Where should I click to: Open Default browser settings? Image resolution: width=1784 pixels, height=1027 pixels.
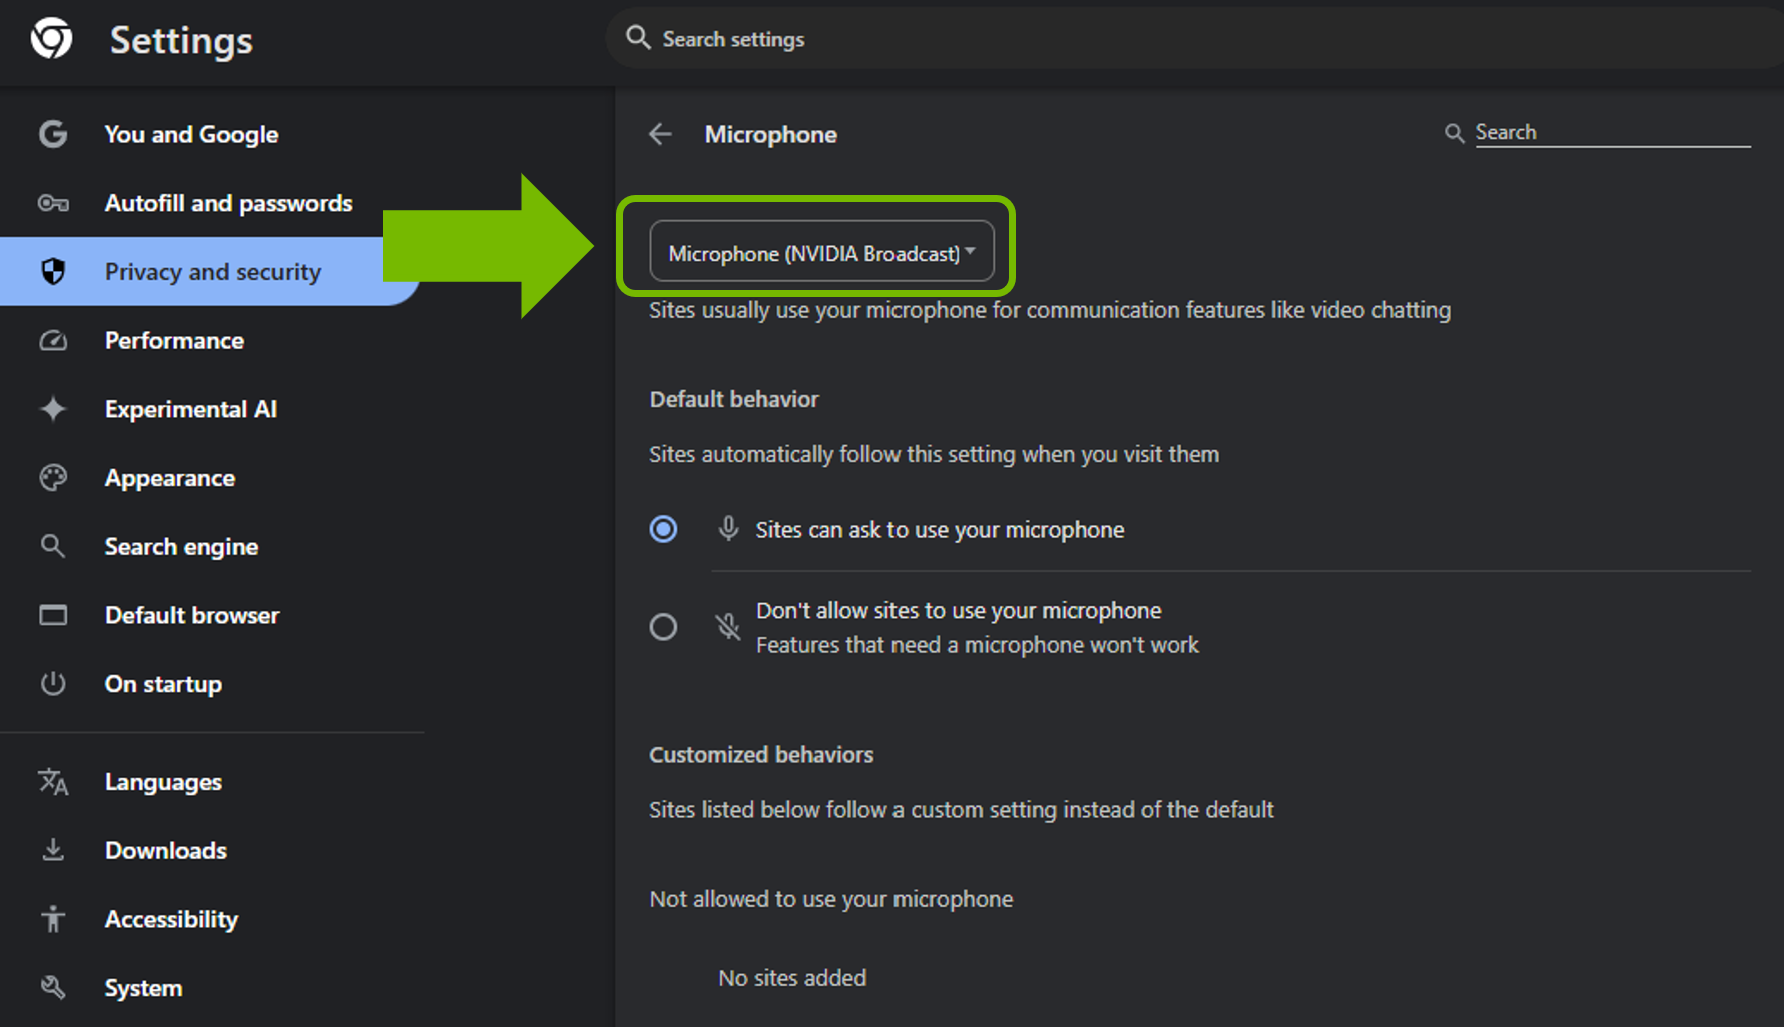[191, 615]
